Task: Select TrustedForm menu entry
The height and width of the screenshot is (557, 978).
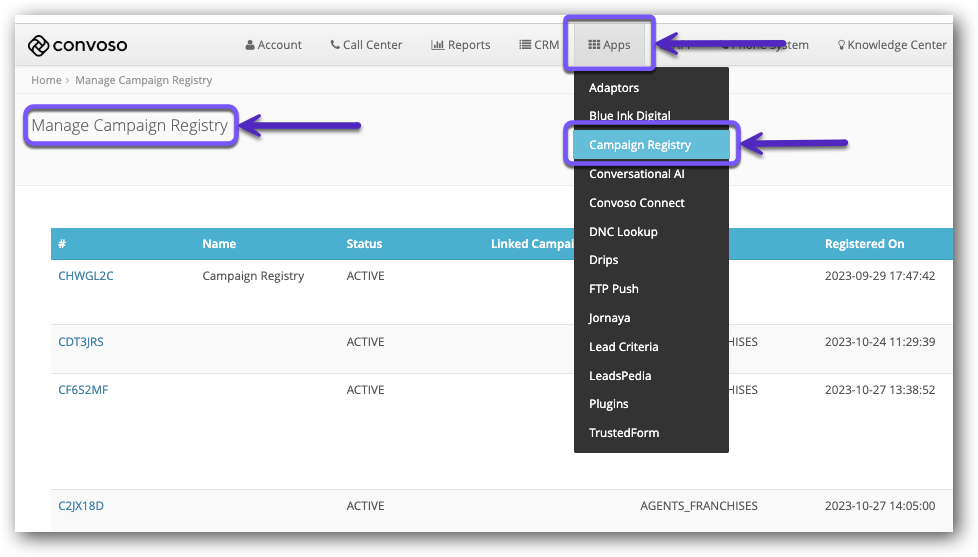Action: [624, 432]
